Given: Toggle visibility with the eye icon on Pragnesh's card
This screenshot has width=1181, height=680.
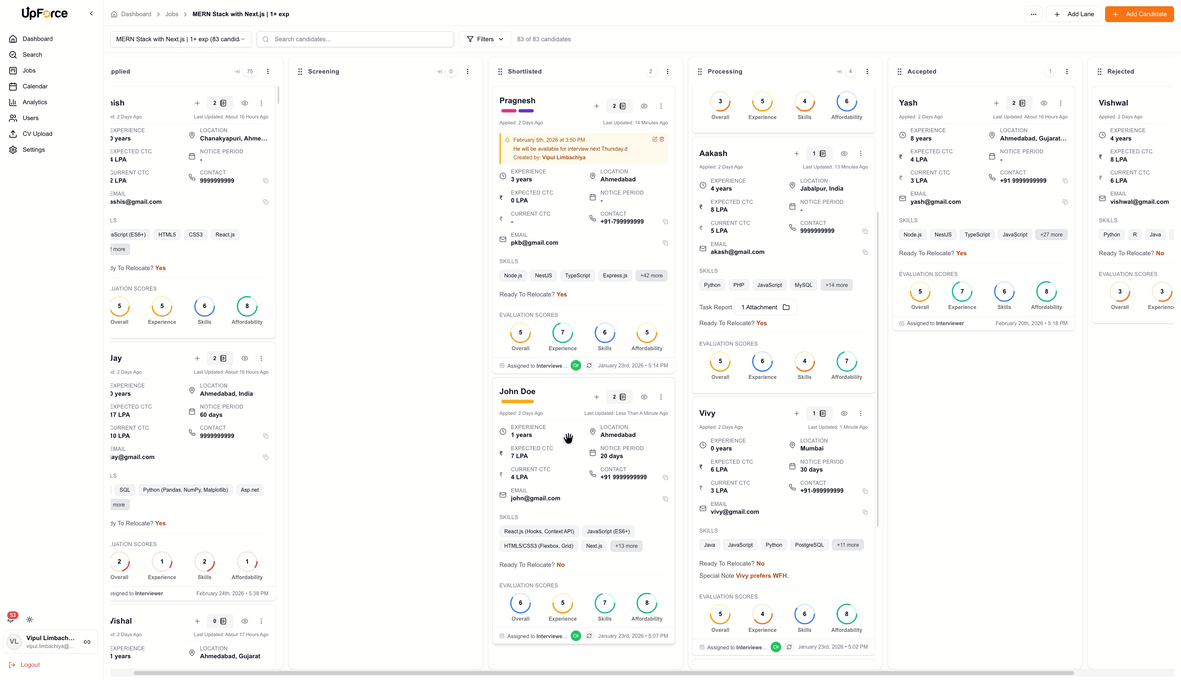Looking at the screenshot, I should tap(644, 105).
